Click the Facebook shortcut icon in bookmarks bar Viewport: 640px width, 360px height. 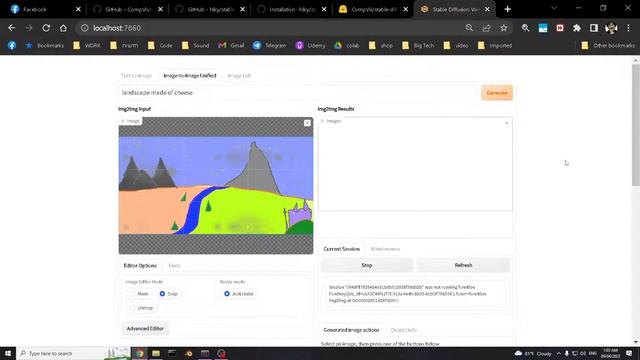click(12, 45)
